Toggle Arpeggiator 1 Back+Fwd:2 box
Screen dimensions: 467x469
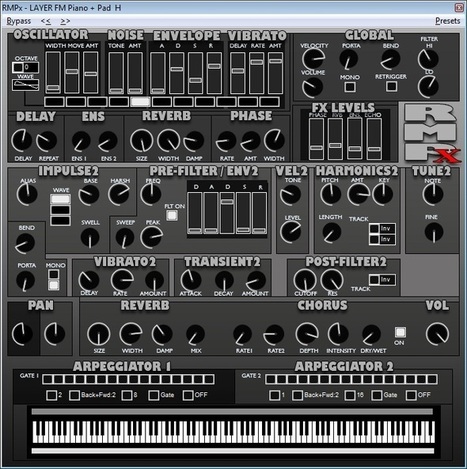(x=74, y=395)
